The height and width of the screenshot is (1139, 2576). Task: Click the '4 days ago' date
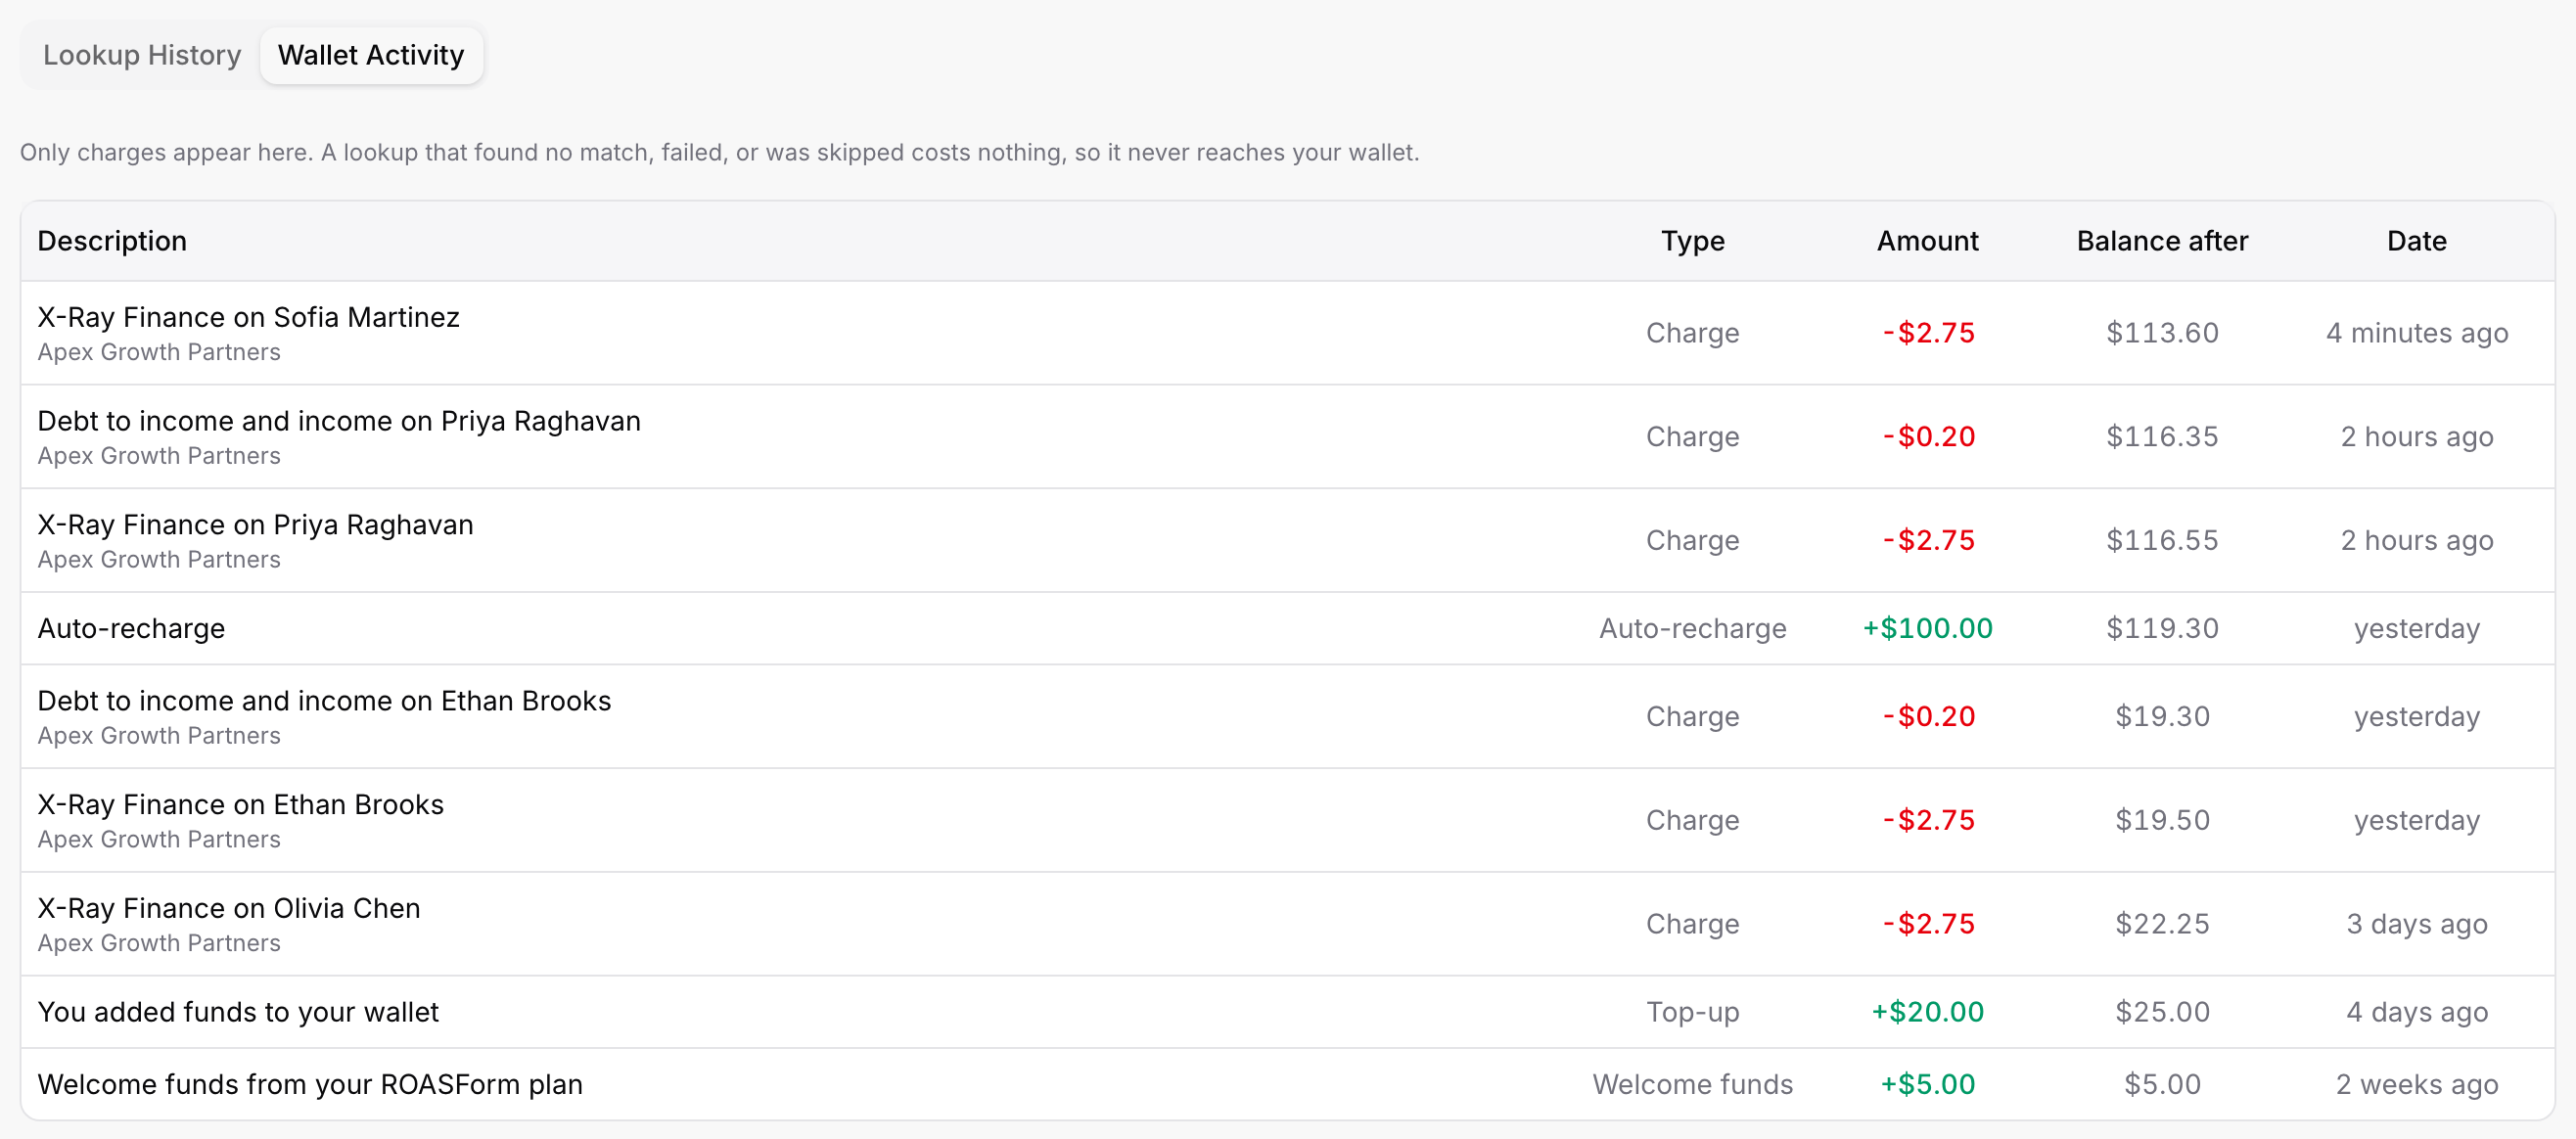[x=2416, y=1013]
